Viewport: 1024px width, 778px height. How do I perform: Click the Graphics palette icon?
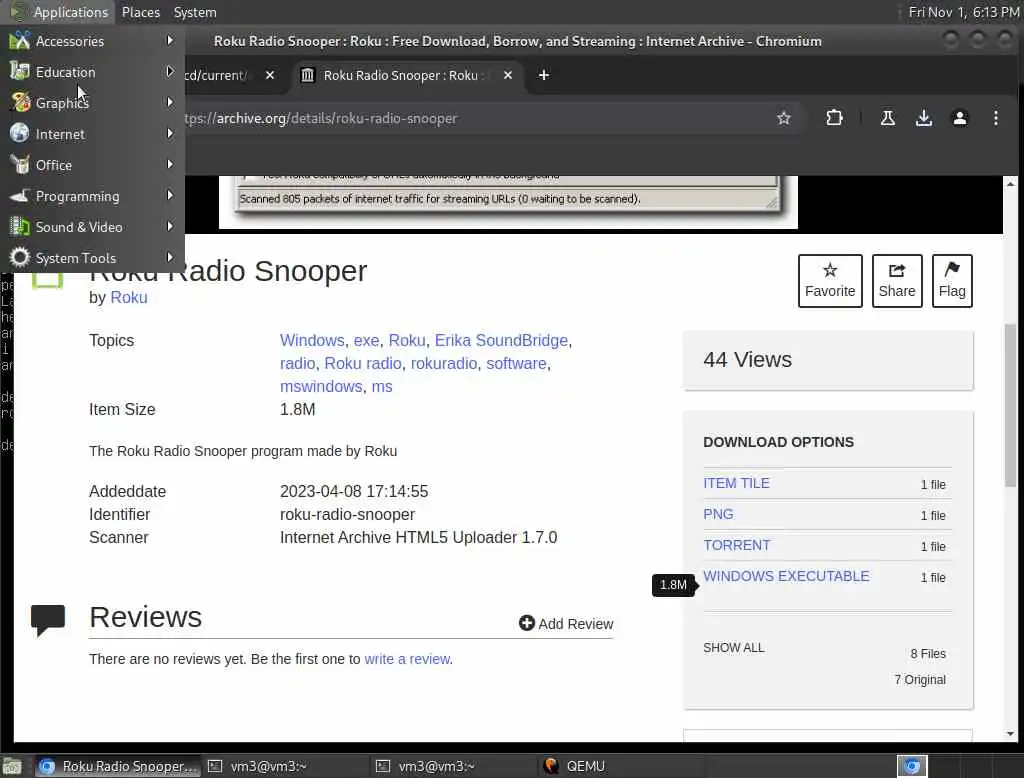20,103
